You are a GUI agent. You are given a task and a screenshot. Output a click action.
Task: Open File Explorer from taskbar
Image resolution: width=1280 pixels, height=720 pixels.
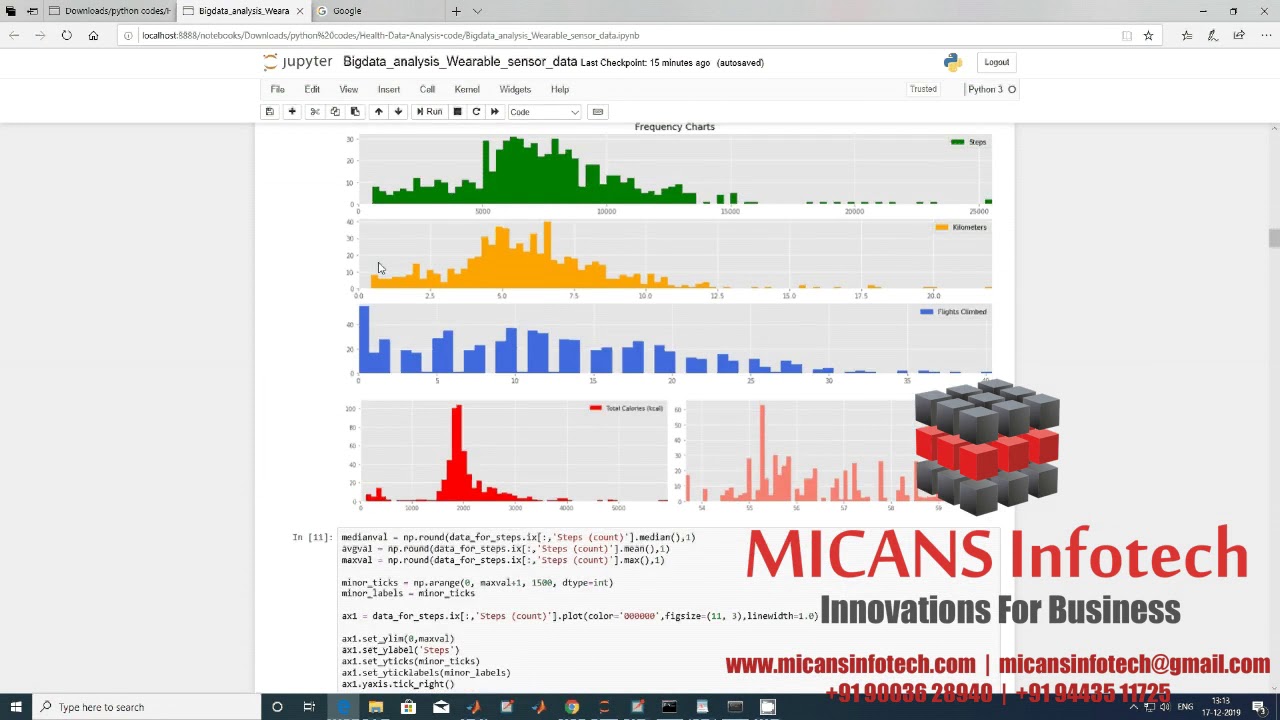click(x=375, y=707)
